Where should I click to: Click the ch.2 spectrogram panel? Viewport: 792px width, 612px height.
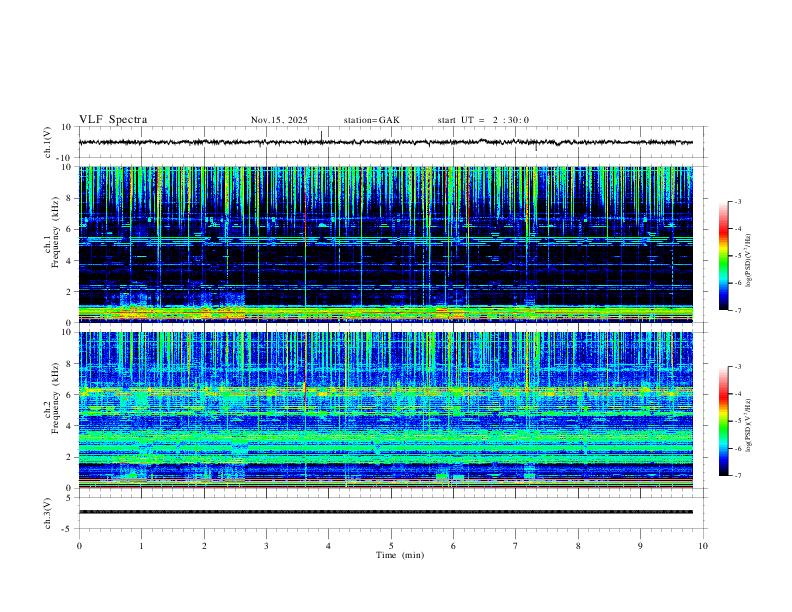point(385,410)
